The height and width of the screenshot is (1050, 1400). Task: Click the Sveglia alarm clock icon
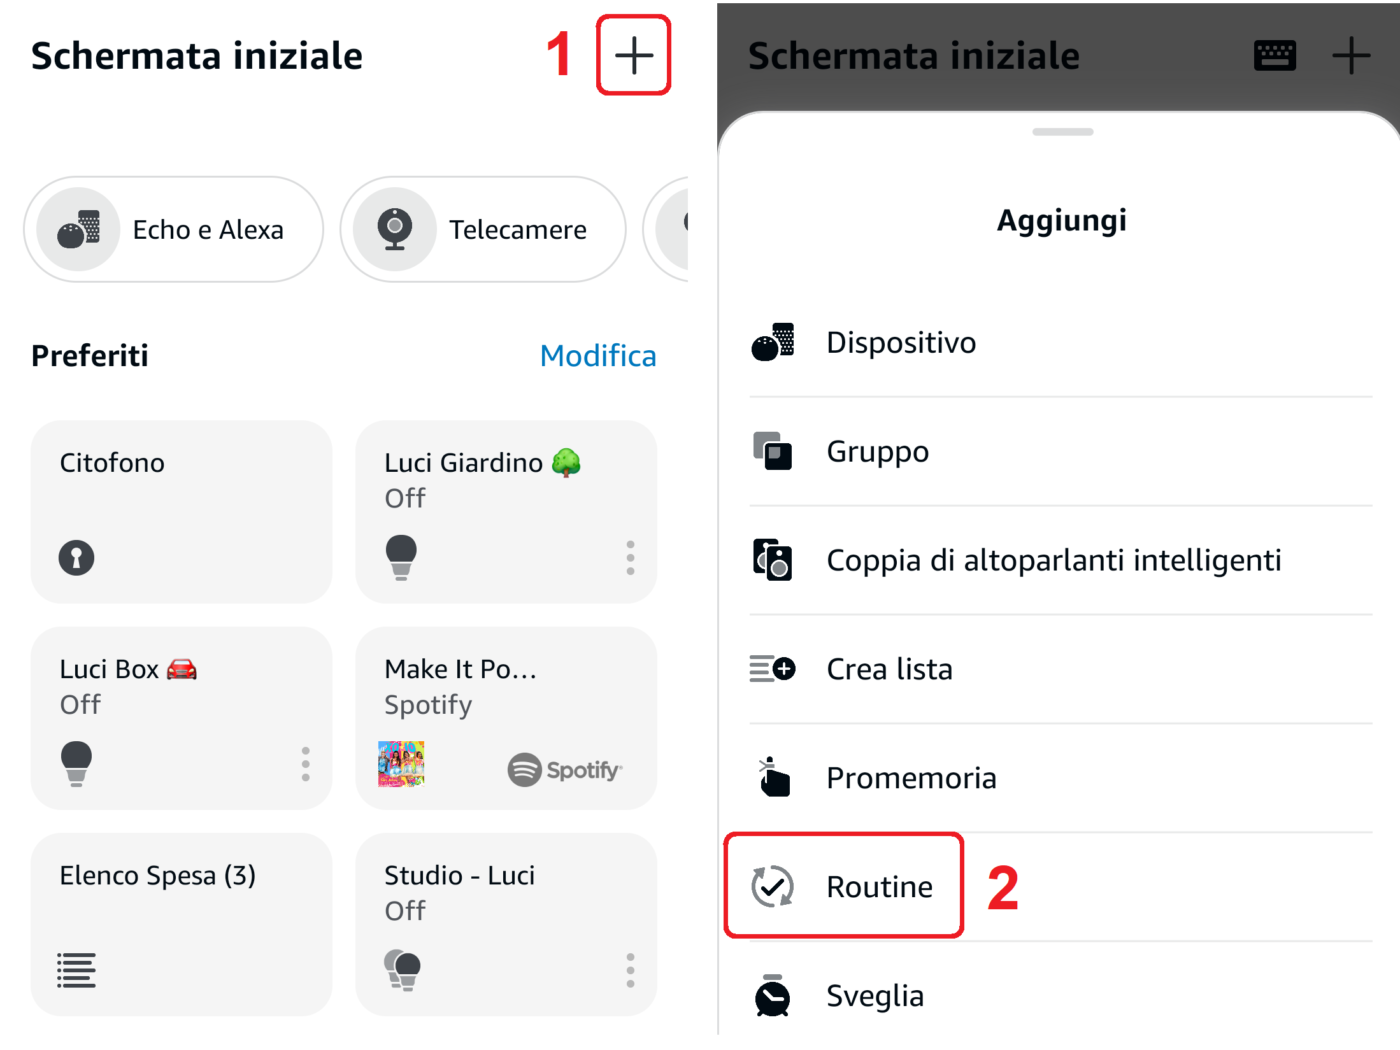click(x=772, y=995)
